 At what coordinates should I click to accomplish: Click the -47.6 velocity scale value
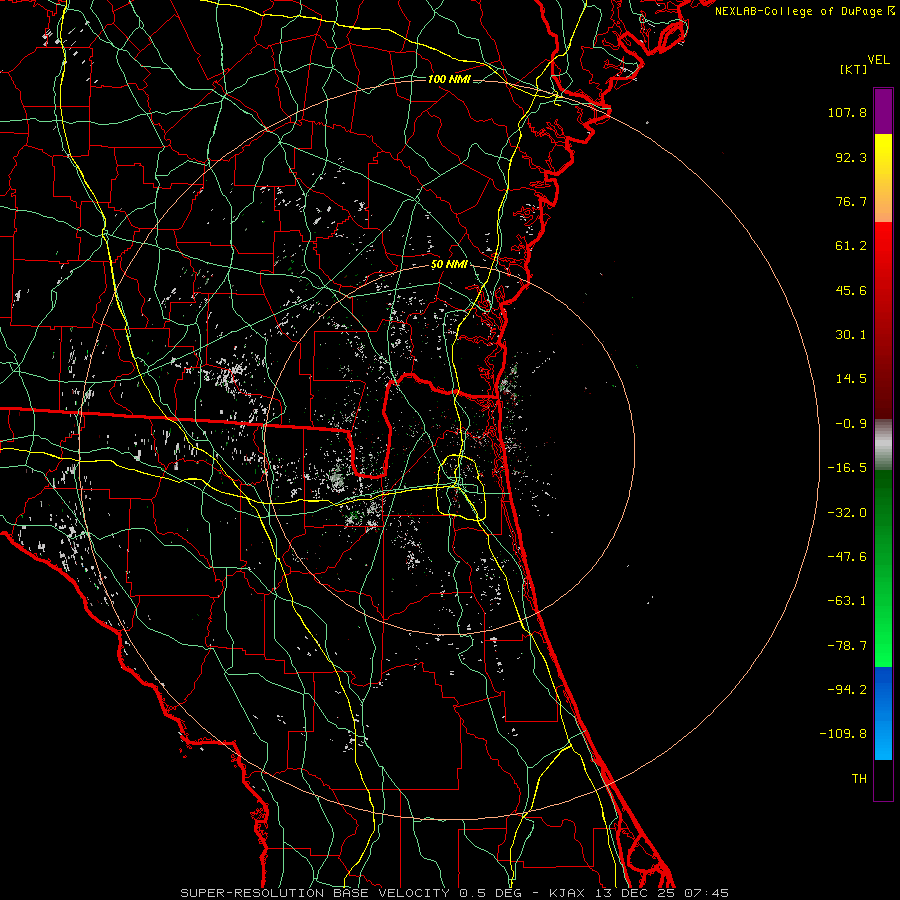(847, 557)
